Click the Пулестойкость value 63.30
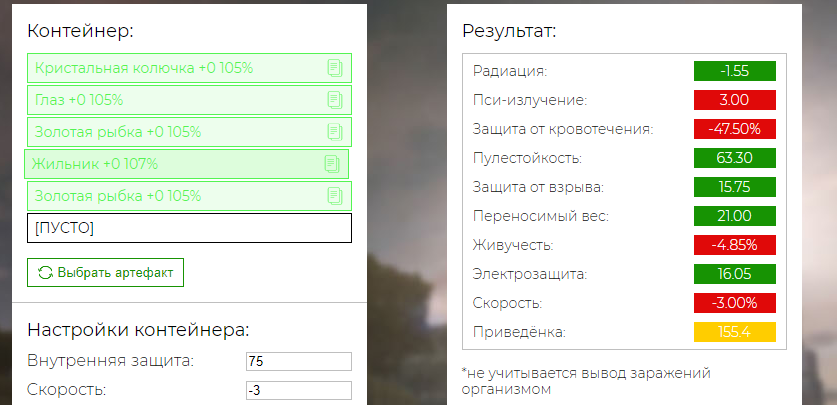837x405 pixels. (735, 158)
